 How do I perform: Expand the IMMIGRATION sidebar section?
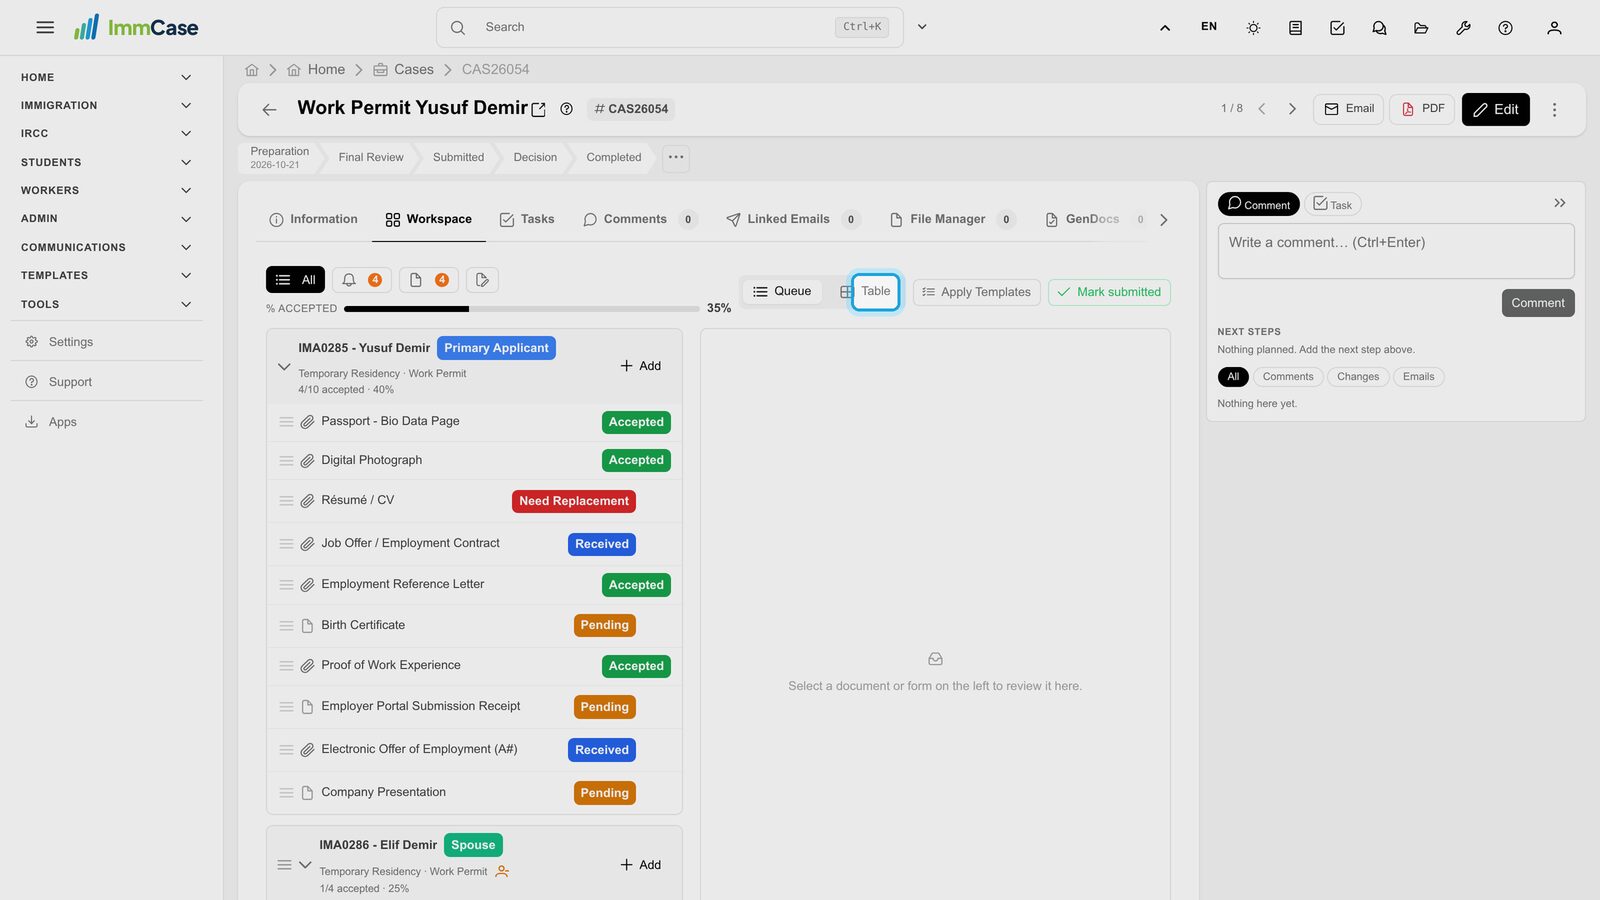pyautogui.click(x=105, y=105)
